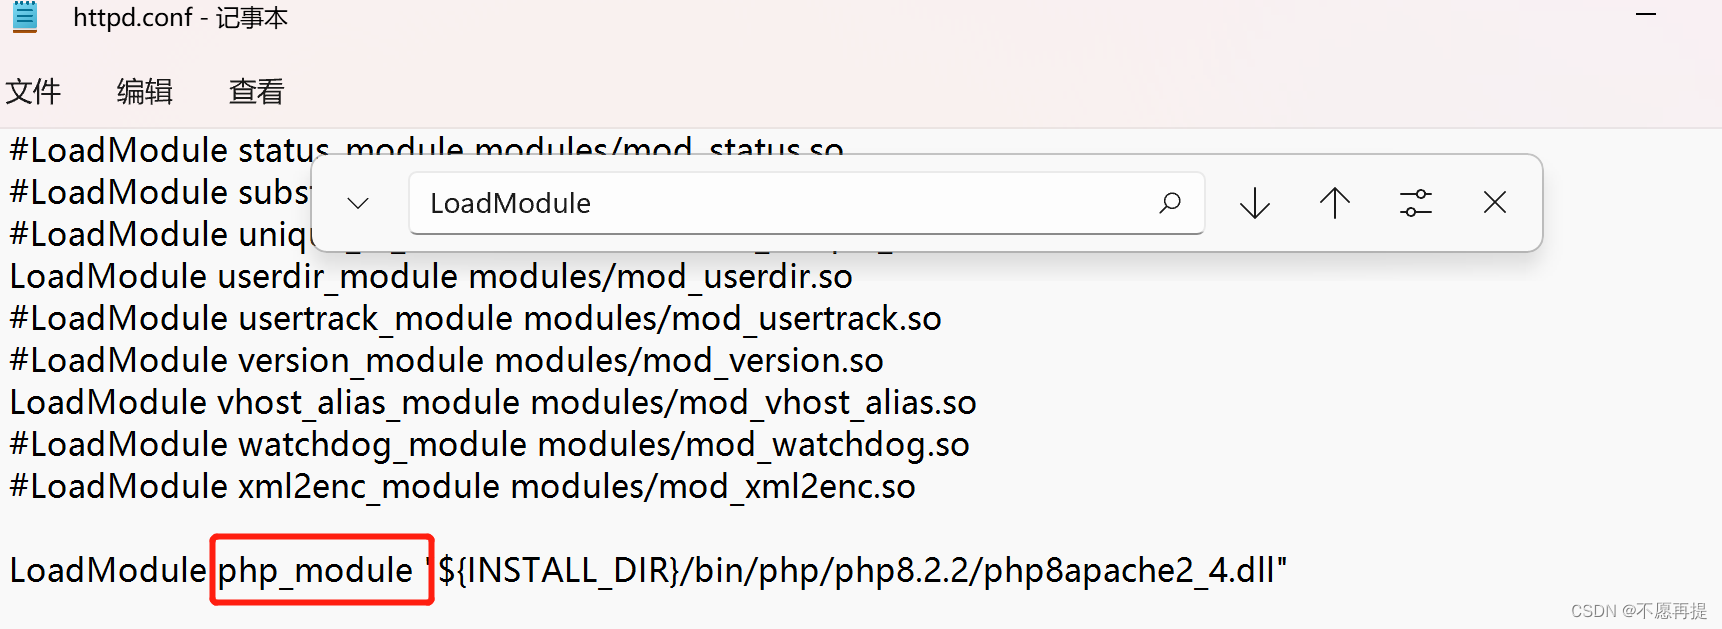
Task: Select the magnifier search icon
Action: [1170, 202]
